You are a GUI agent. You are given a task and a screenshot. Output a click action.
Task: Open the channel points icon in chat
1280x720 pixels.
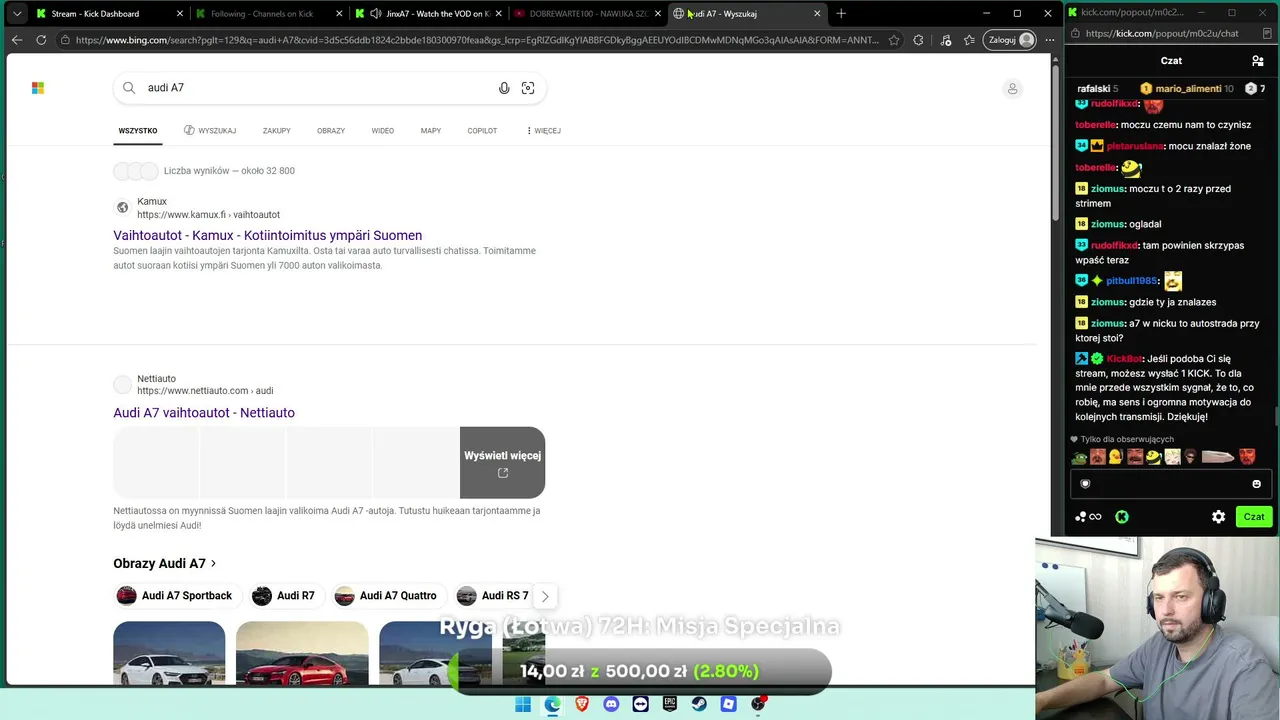1088,517
